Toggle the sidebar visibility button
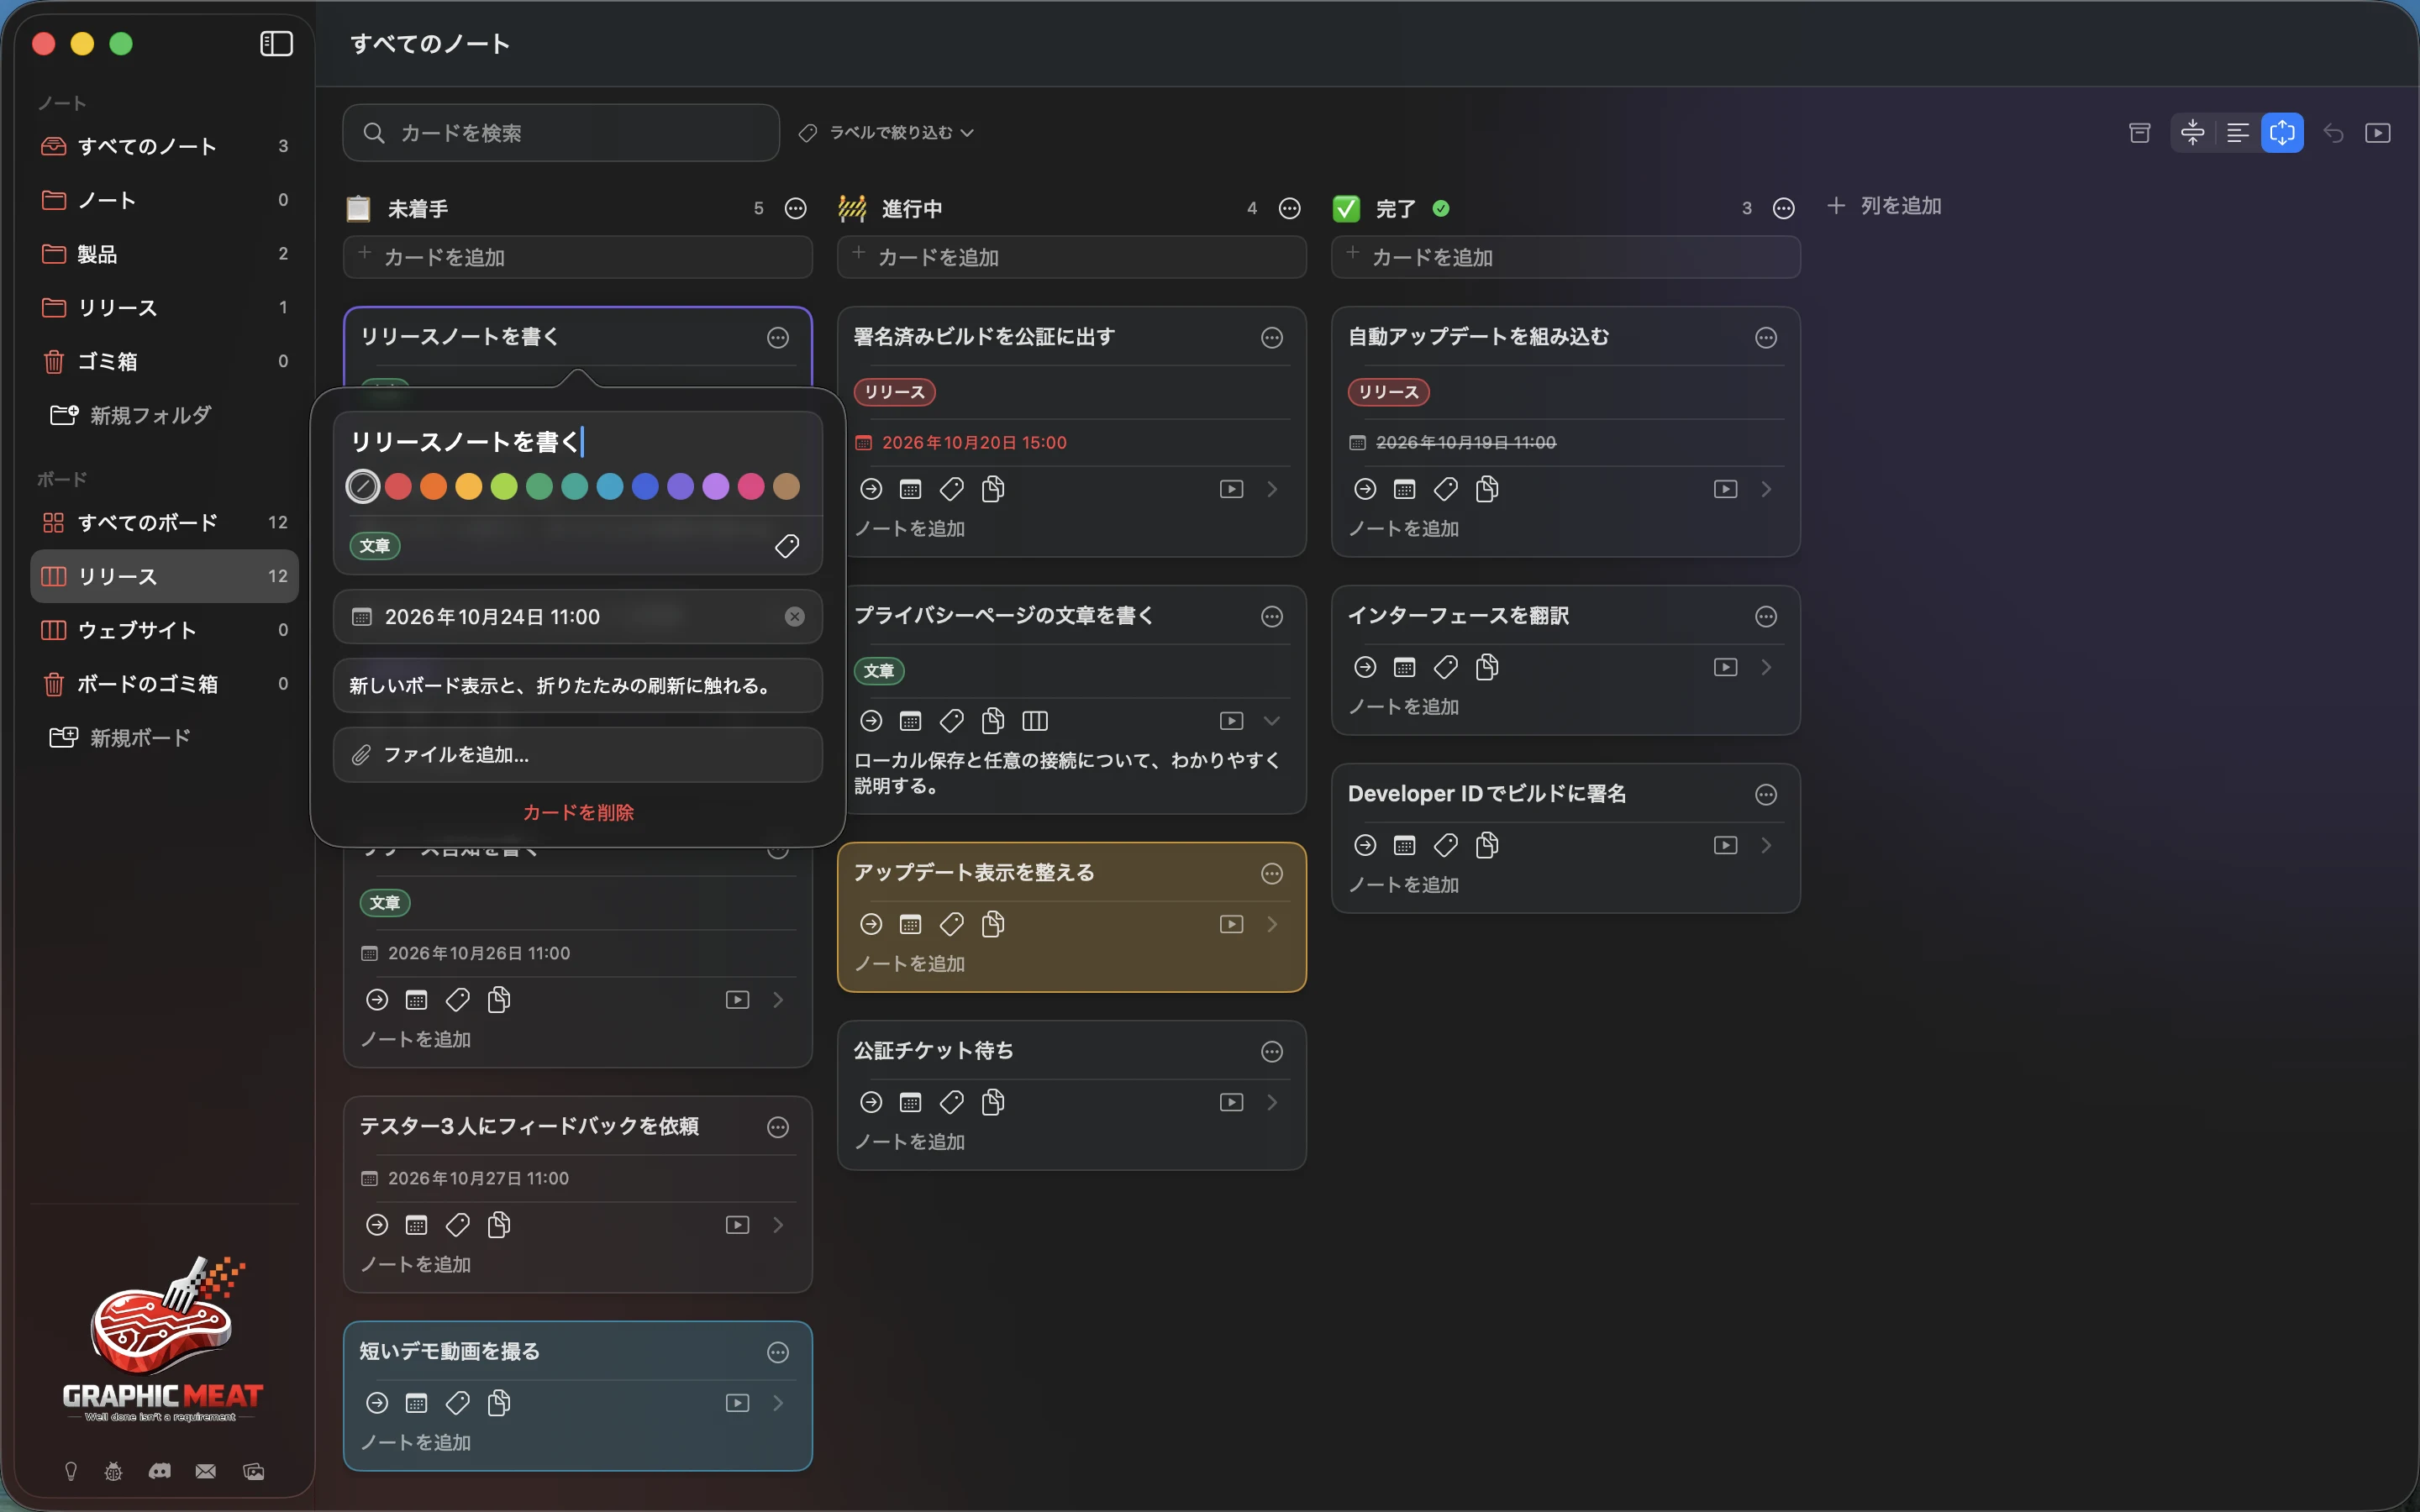The height and width of the screenshot is (1512, 2420). [x=276, y=44]
